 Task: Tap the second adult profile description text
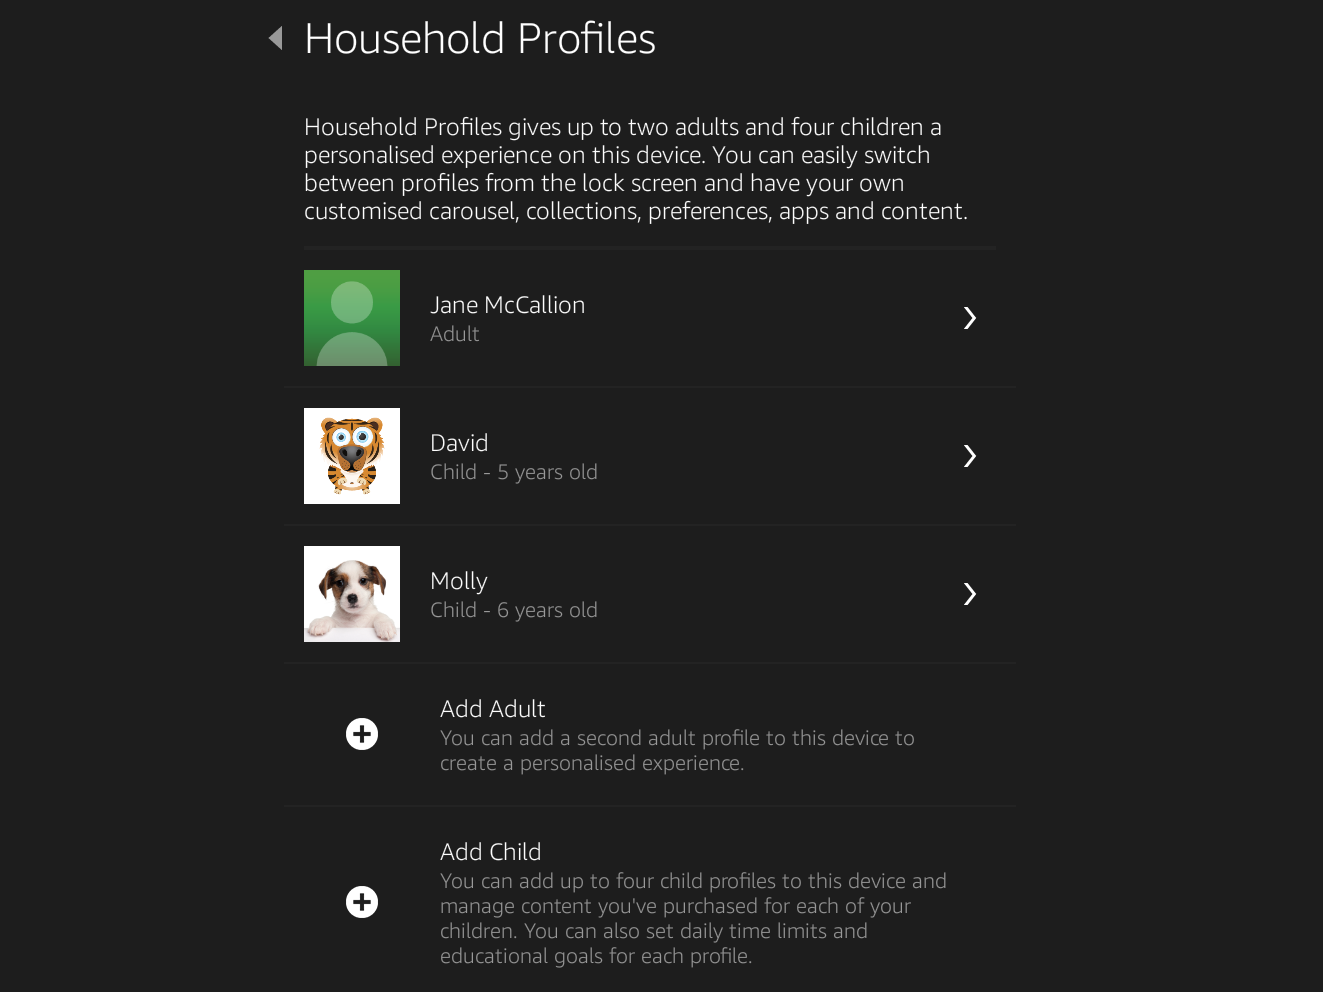click(x=677, y=750)
